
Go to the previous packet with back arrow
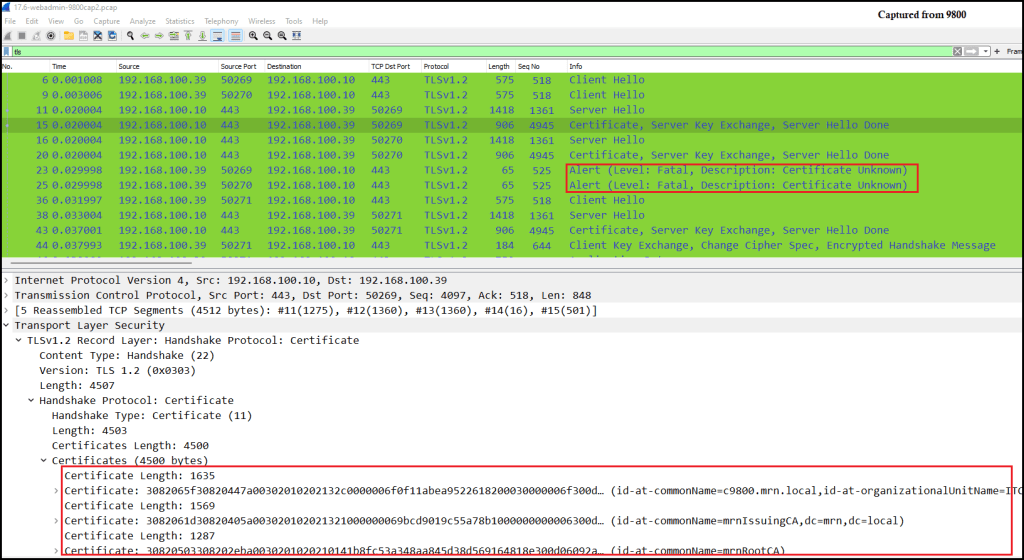(145, 36)
